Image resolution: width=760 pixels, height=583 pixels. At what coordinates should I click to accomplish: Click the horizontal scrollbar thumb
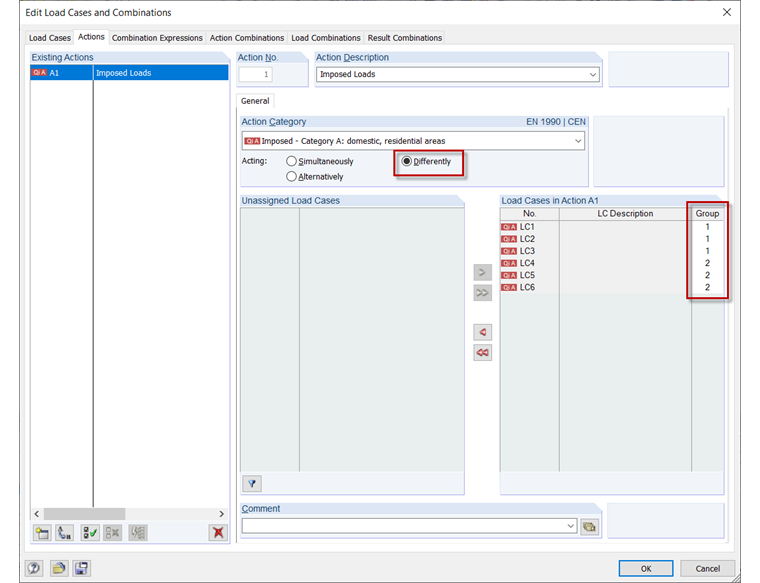84,514
